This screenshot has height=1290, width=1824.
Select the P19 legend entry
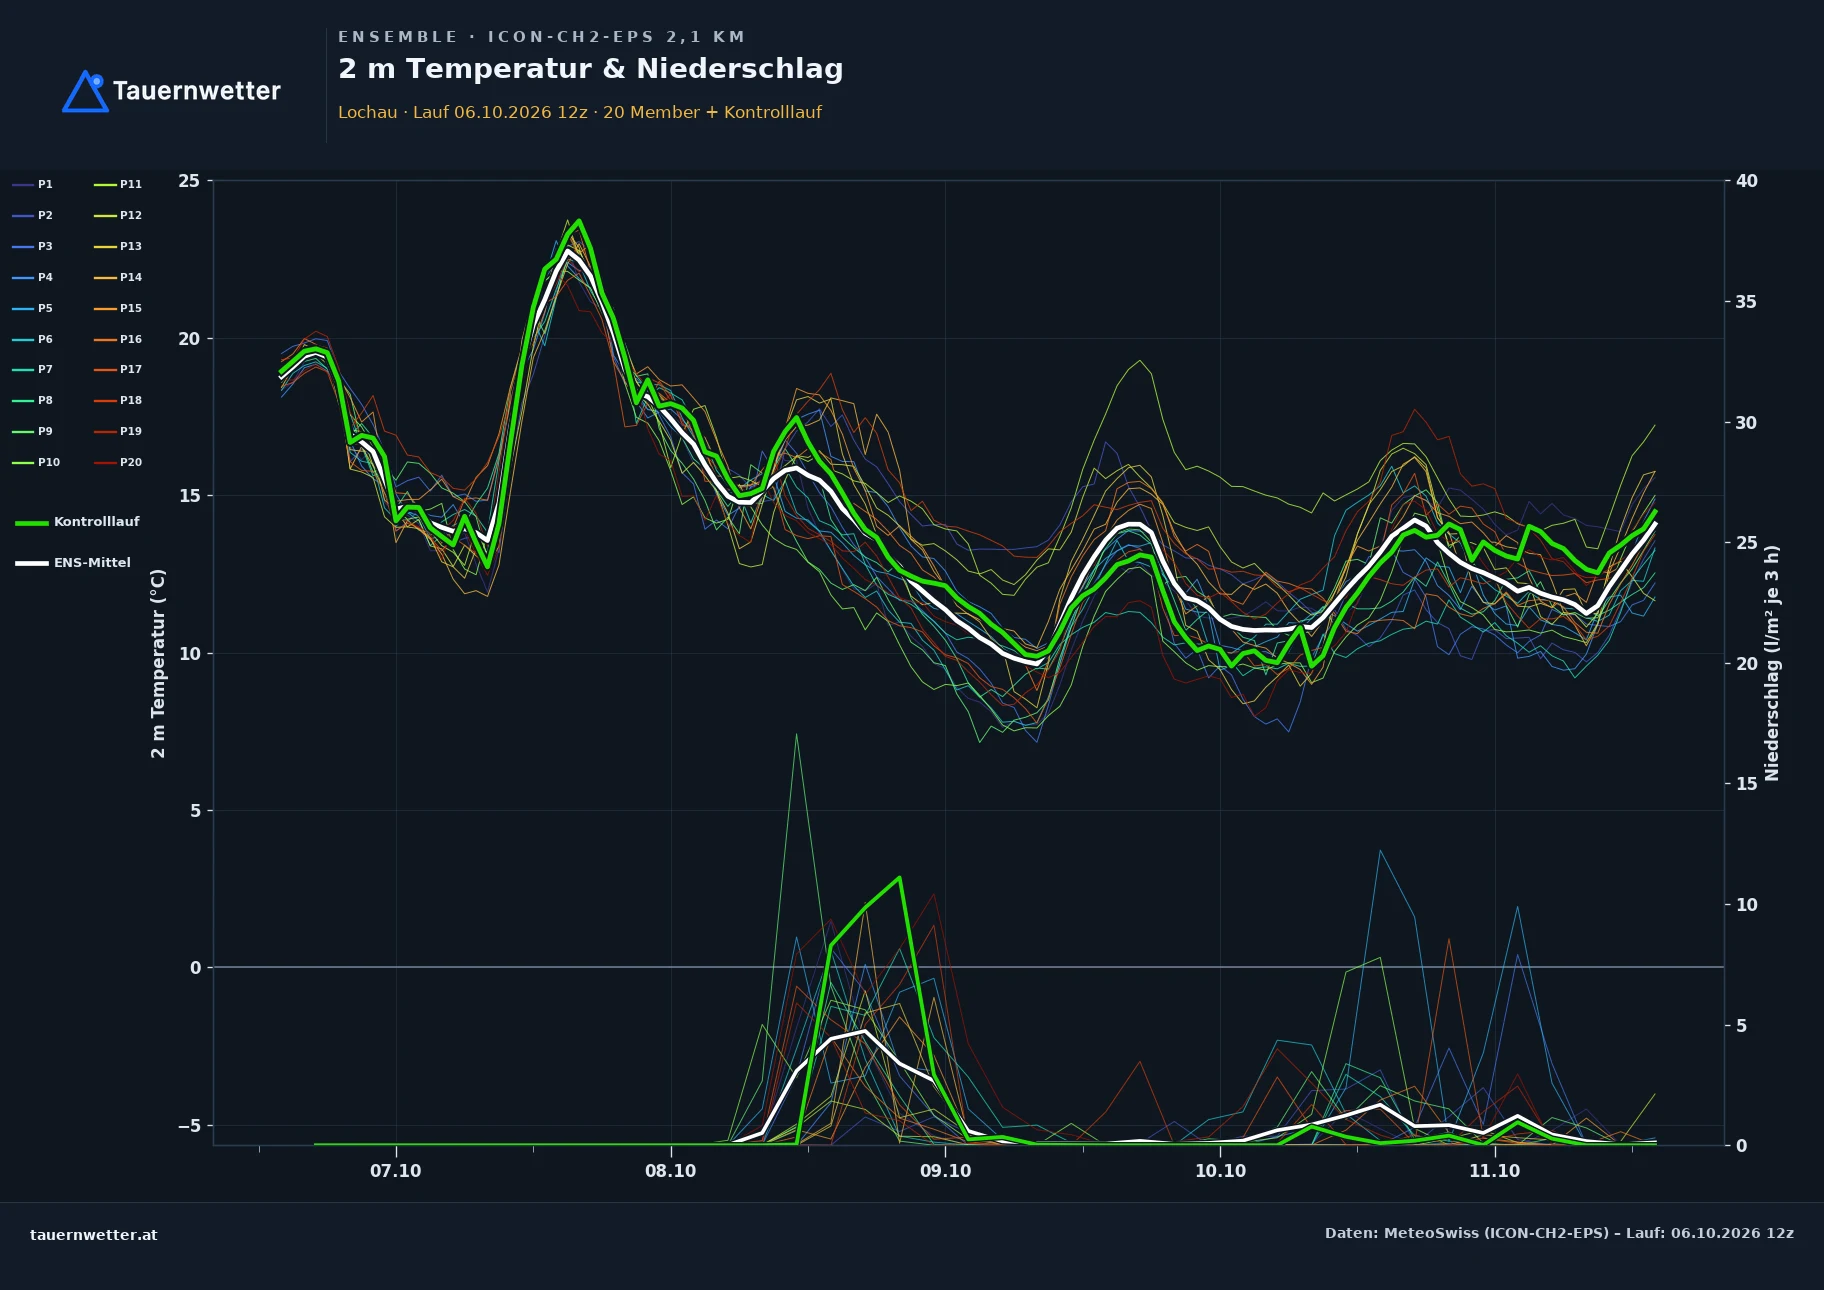click(118, 432)
